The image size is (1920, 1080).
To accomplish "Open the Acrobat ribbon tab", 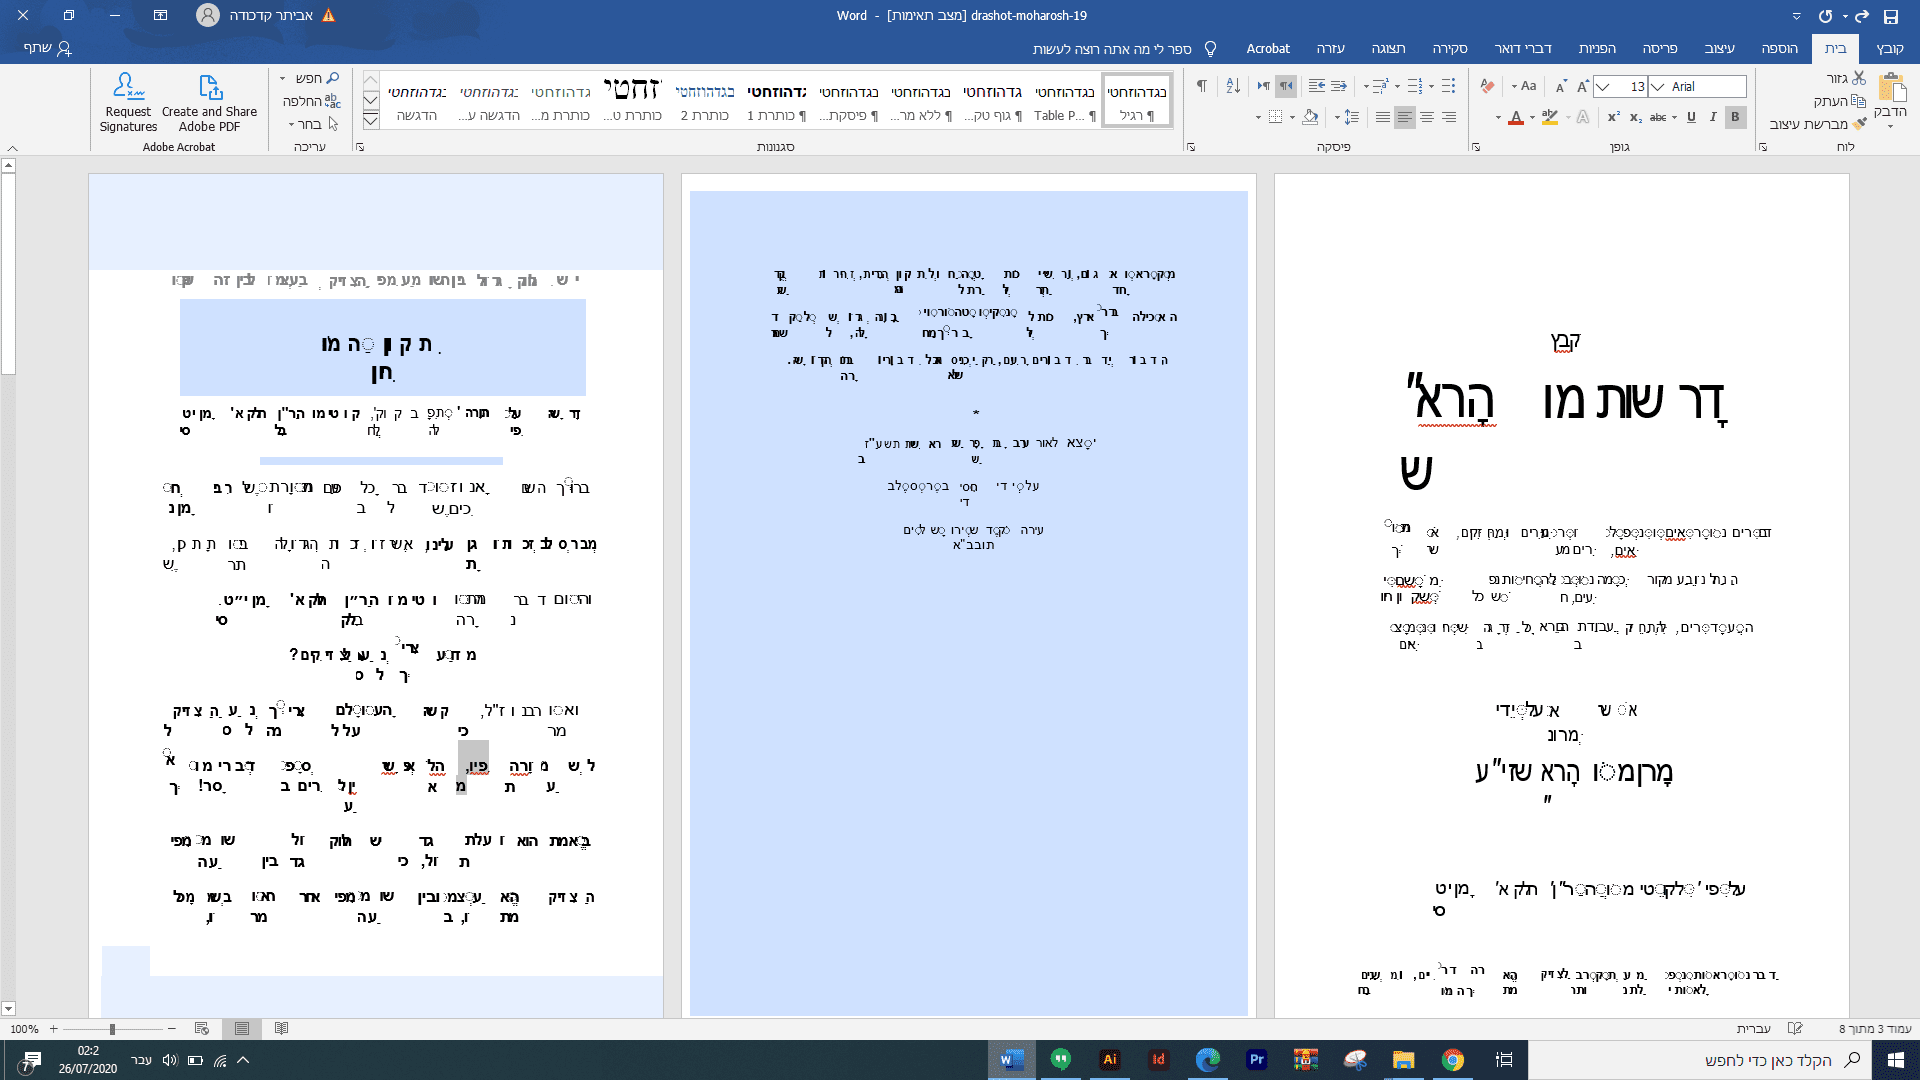I will click(x=1267, y=48).
